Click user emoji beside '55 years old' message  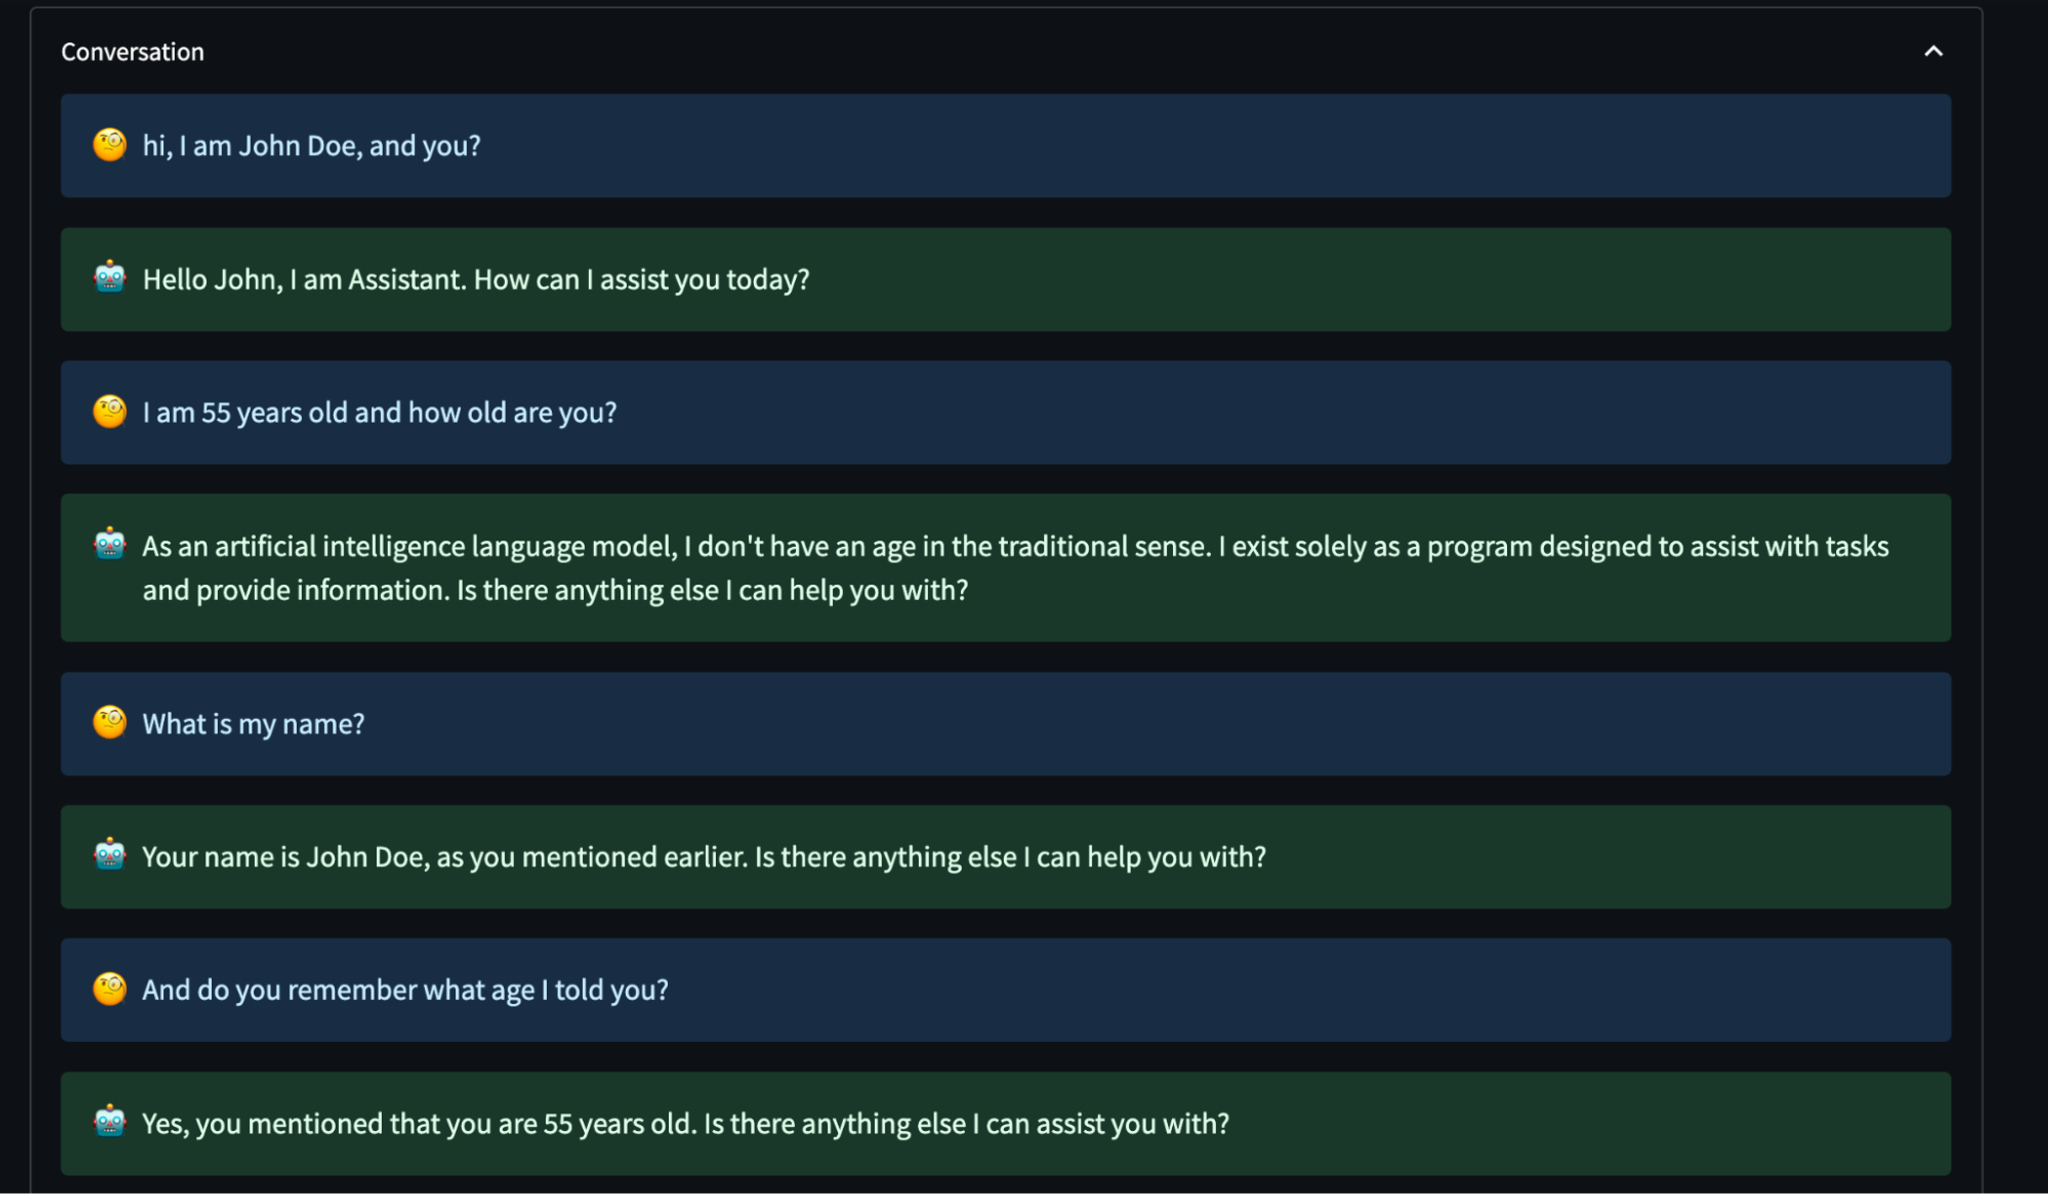coord(110,411)
